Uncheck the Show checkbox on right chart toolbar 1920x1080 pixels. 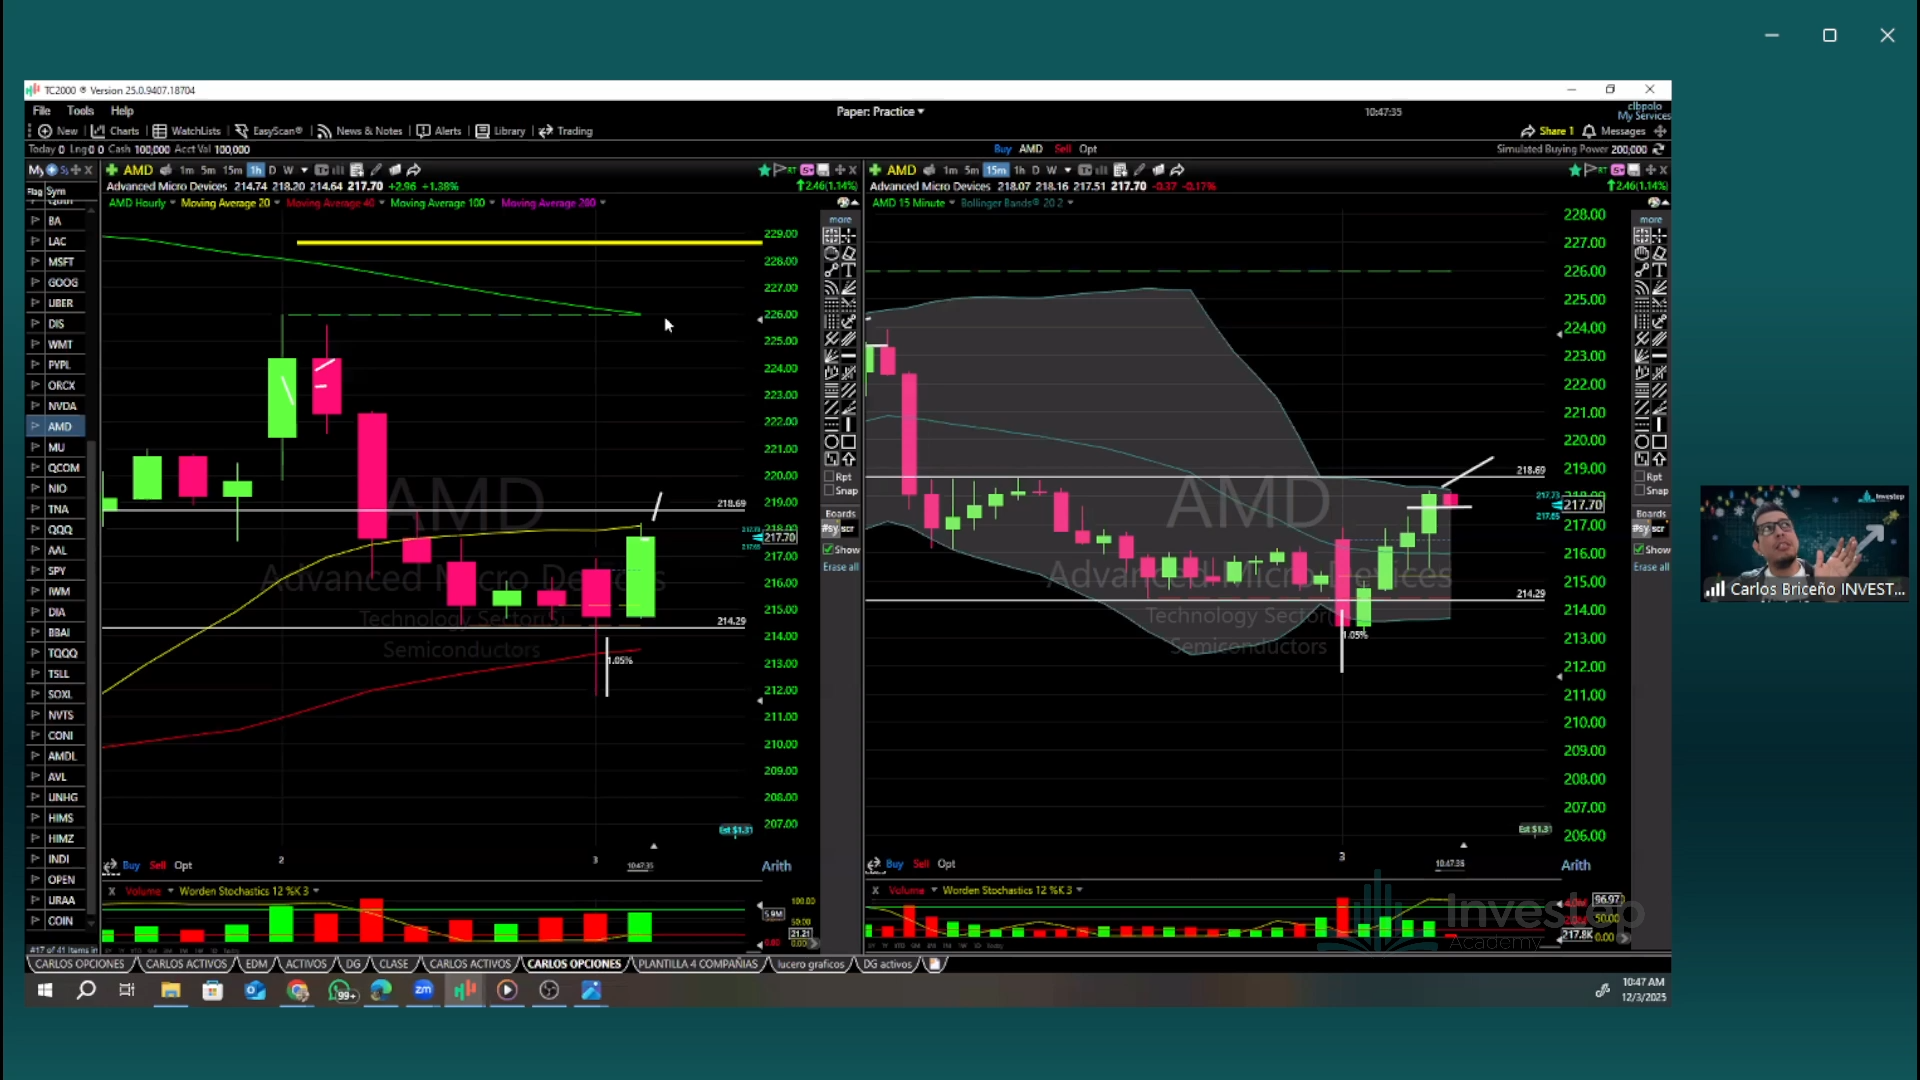pyautogui.click(x=1639, y=550)
